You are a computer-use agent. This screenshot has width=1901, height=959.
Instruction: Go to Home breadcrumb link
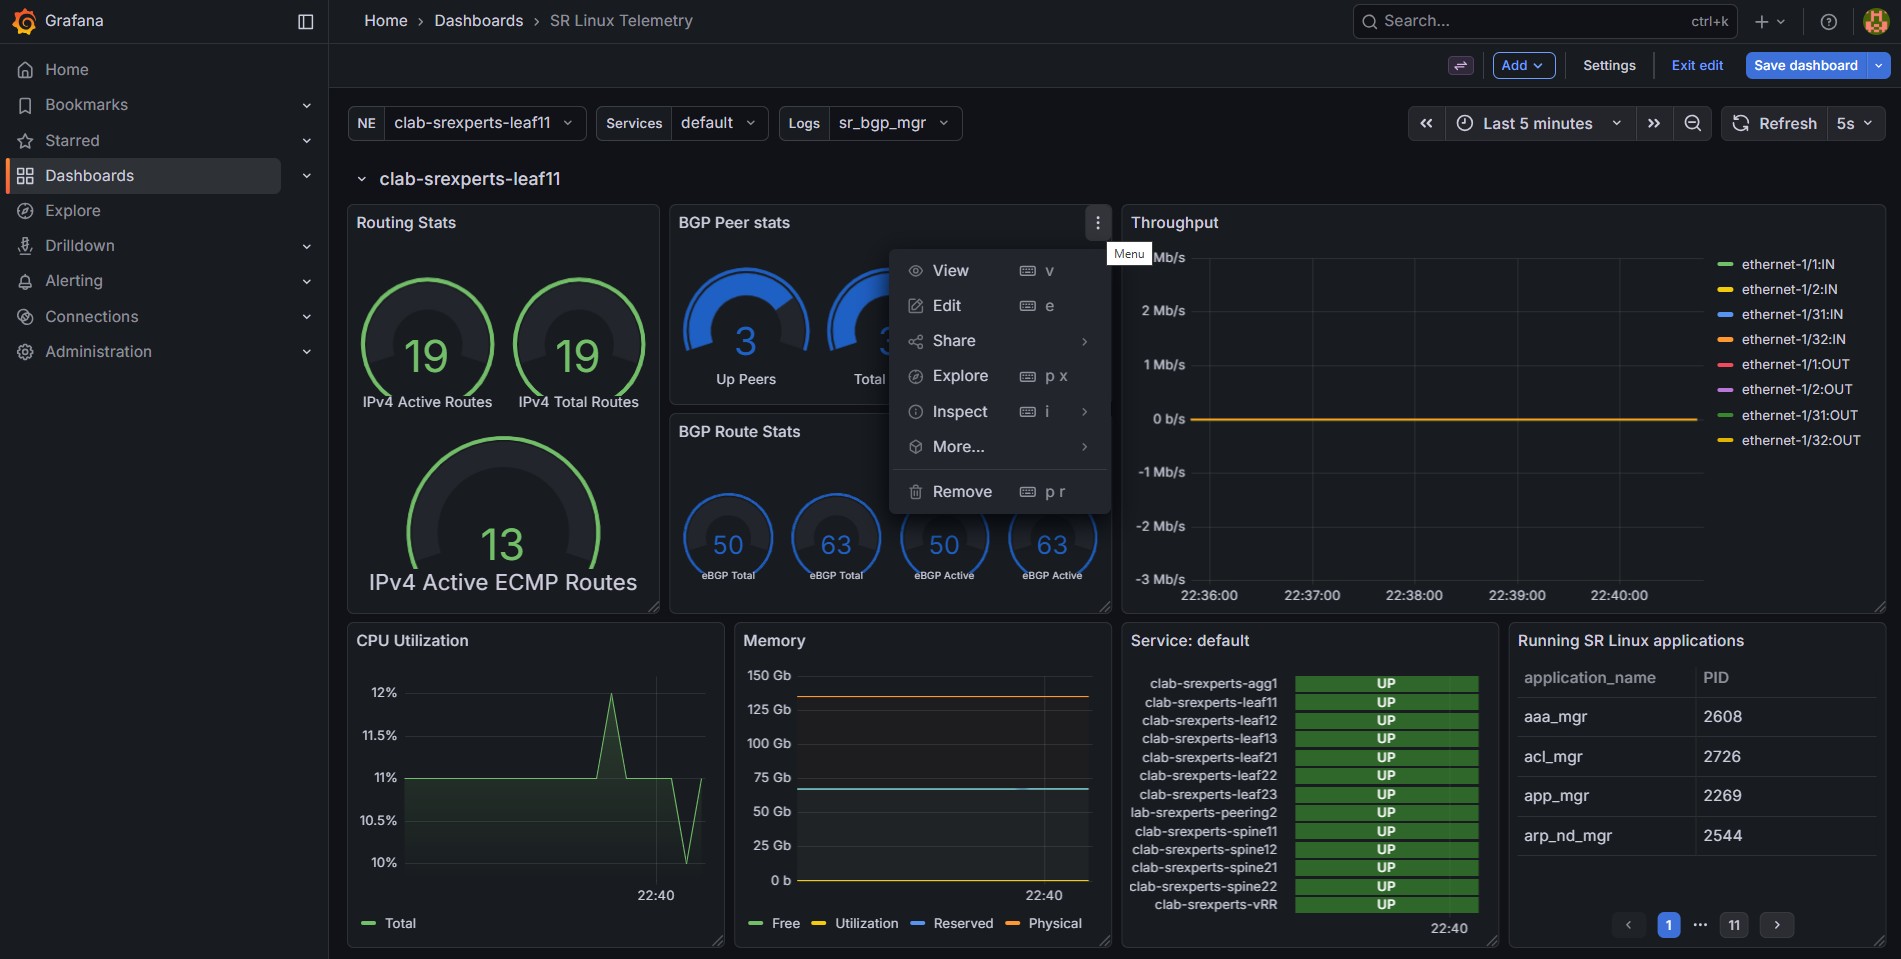pyautogui.click(x=386, y=21)
